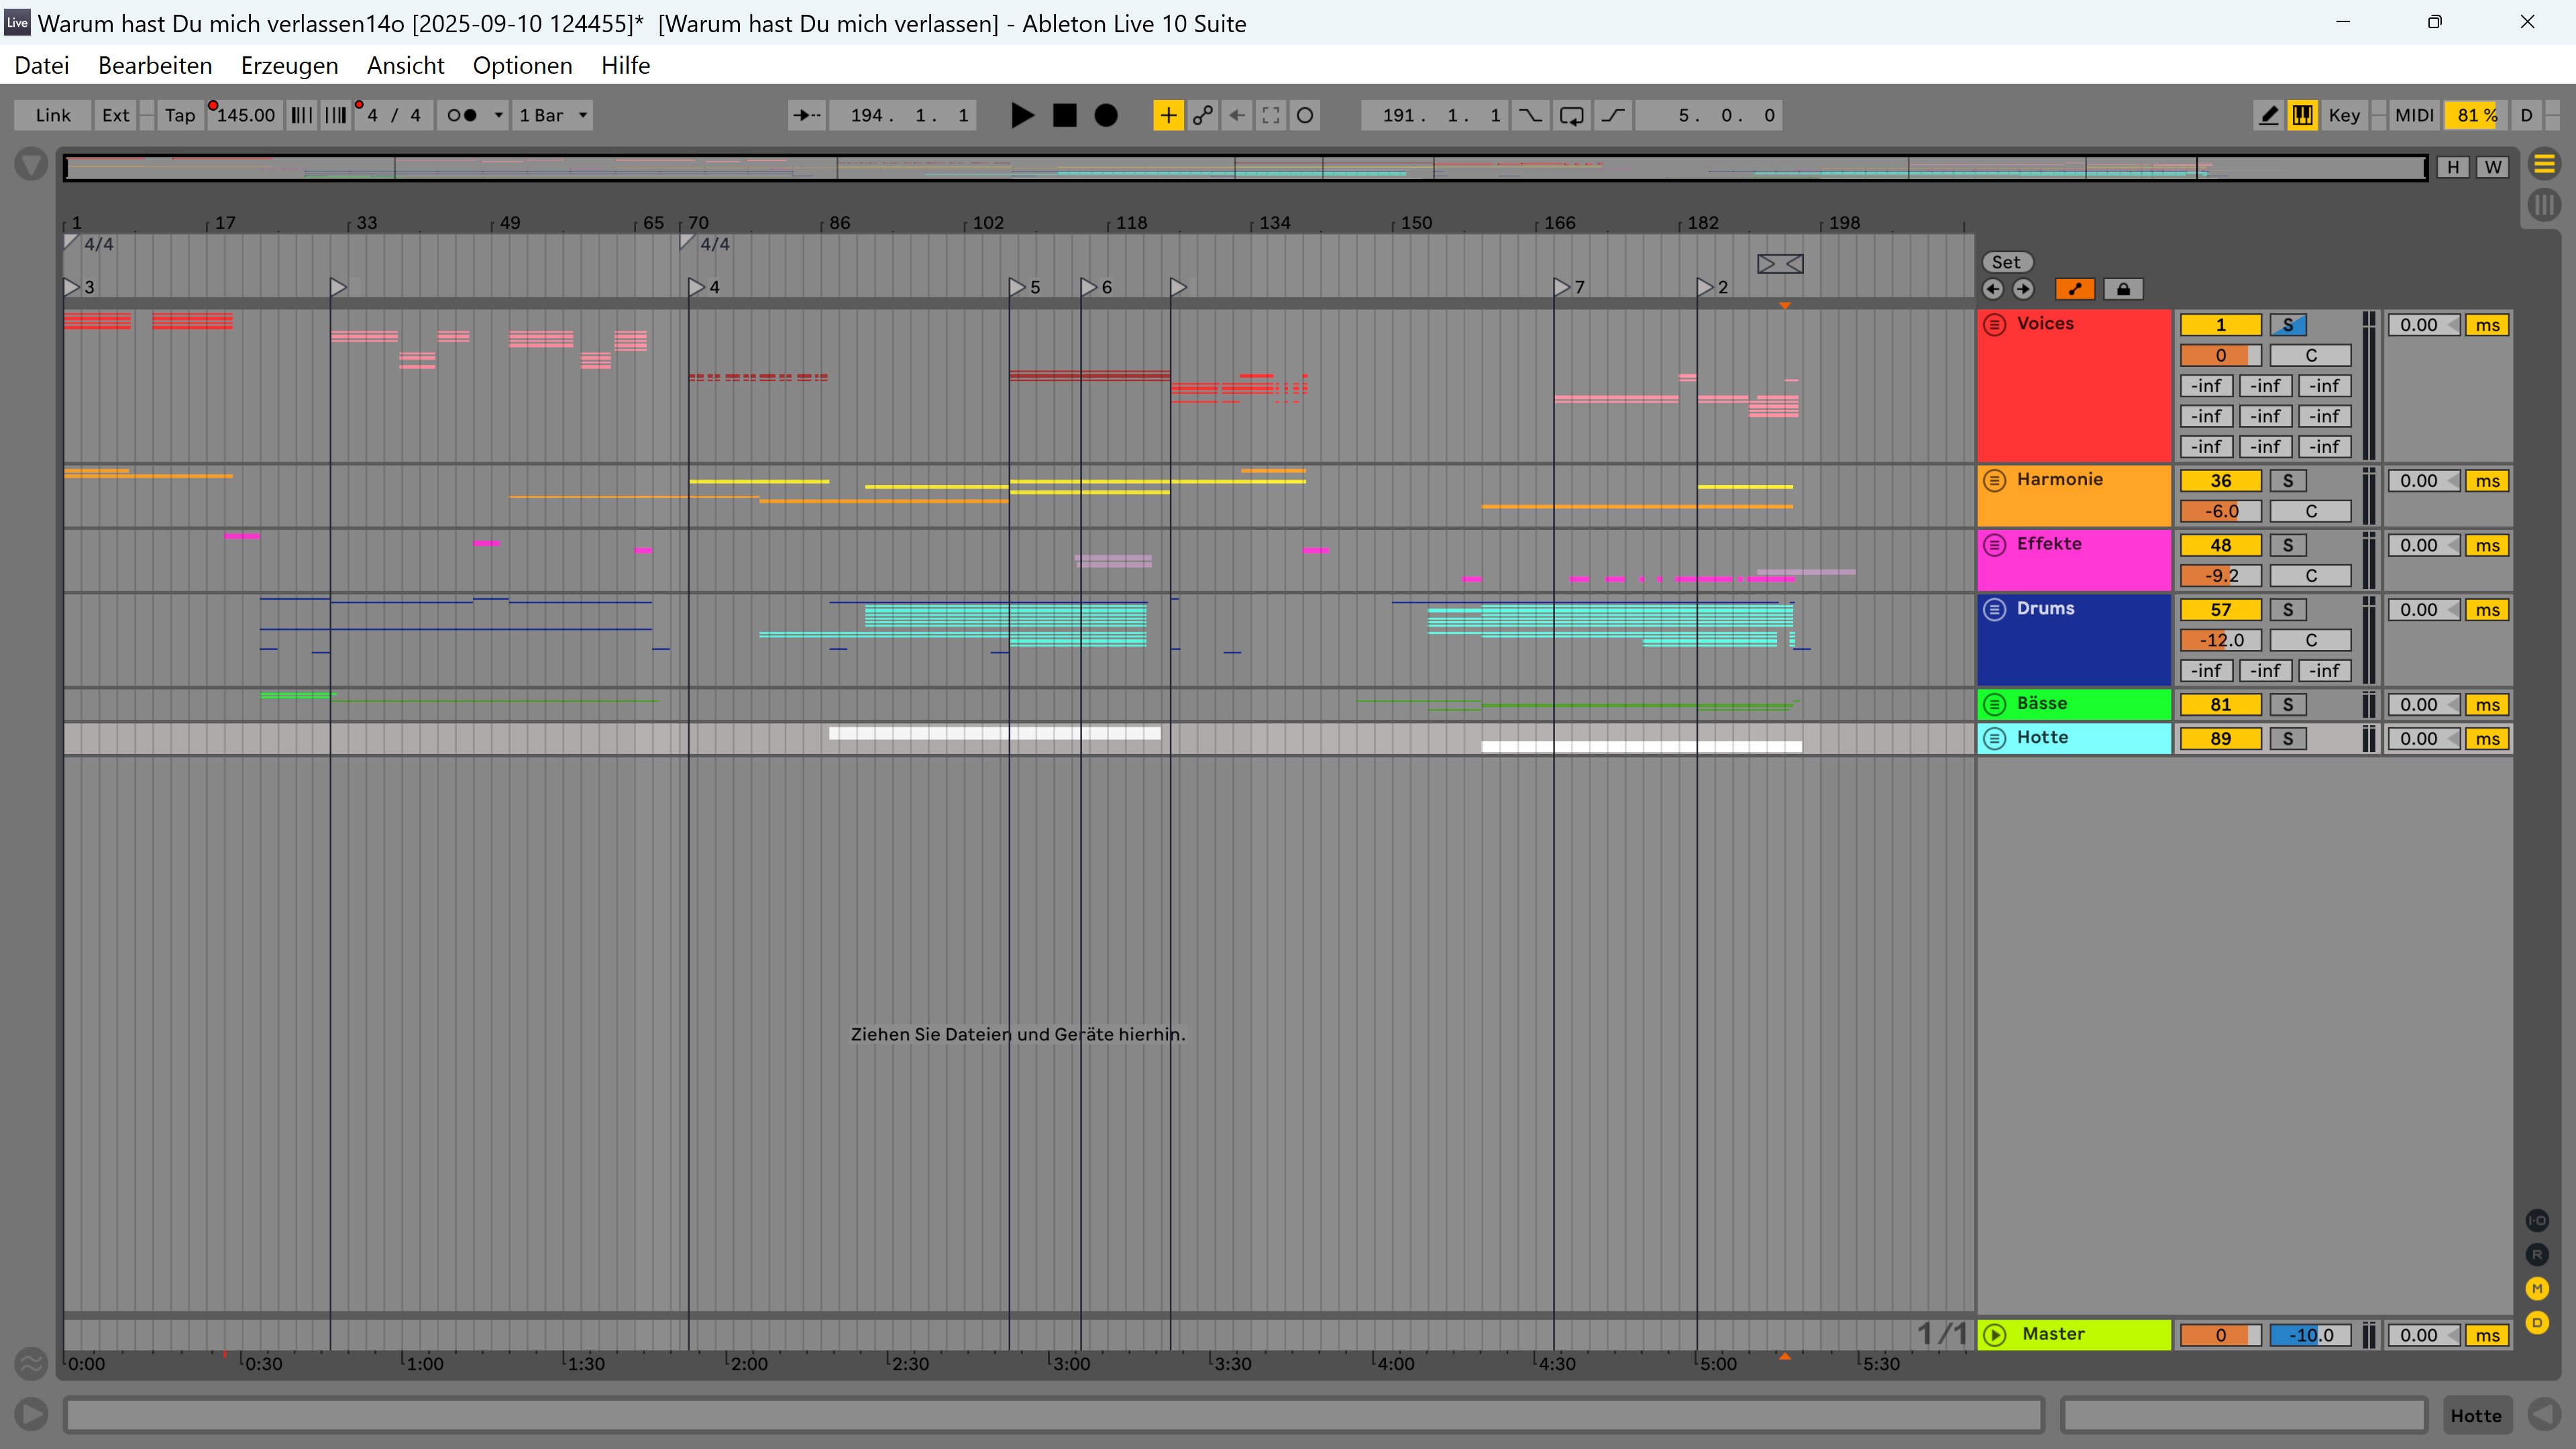The width and height of the screenshot is (2576, 1449).
Task: Show the In/Out section with the I-O button
Action: pos(2537,1220)
